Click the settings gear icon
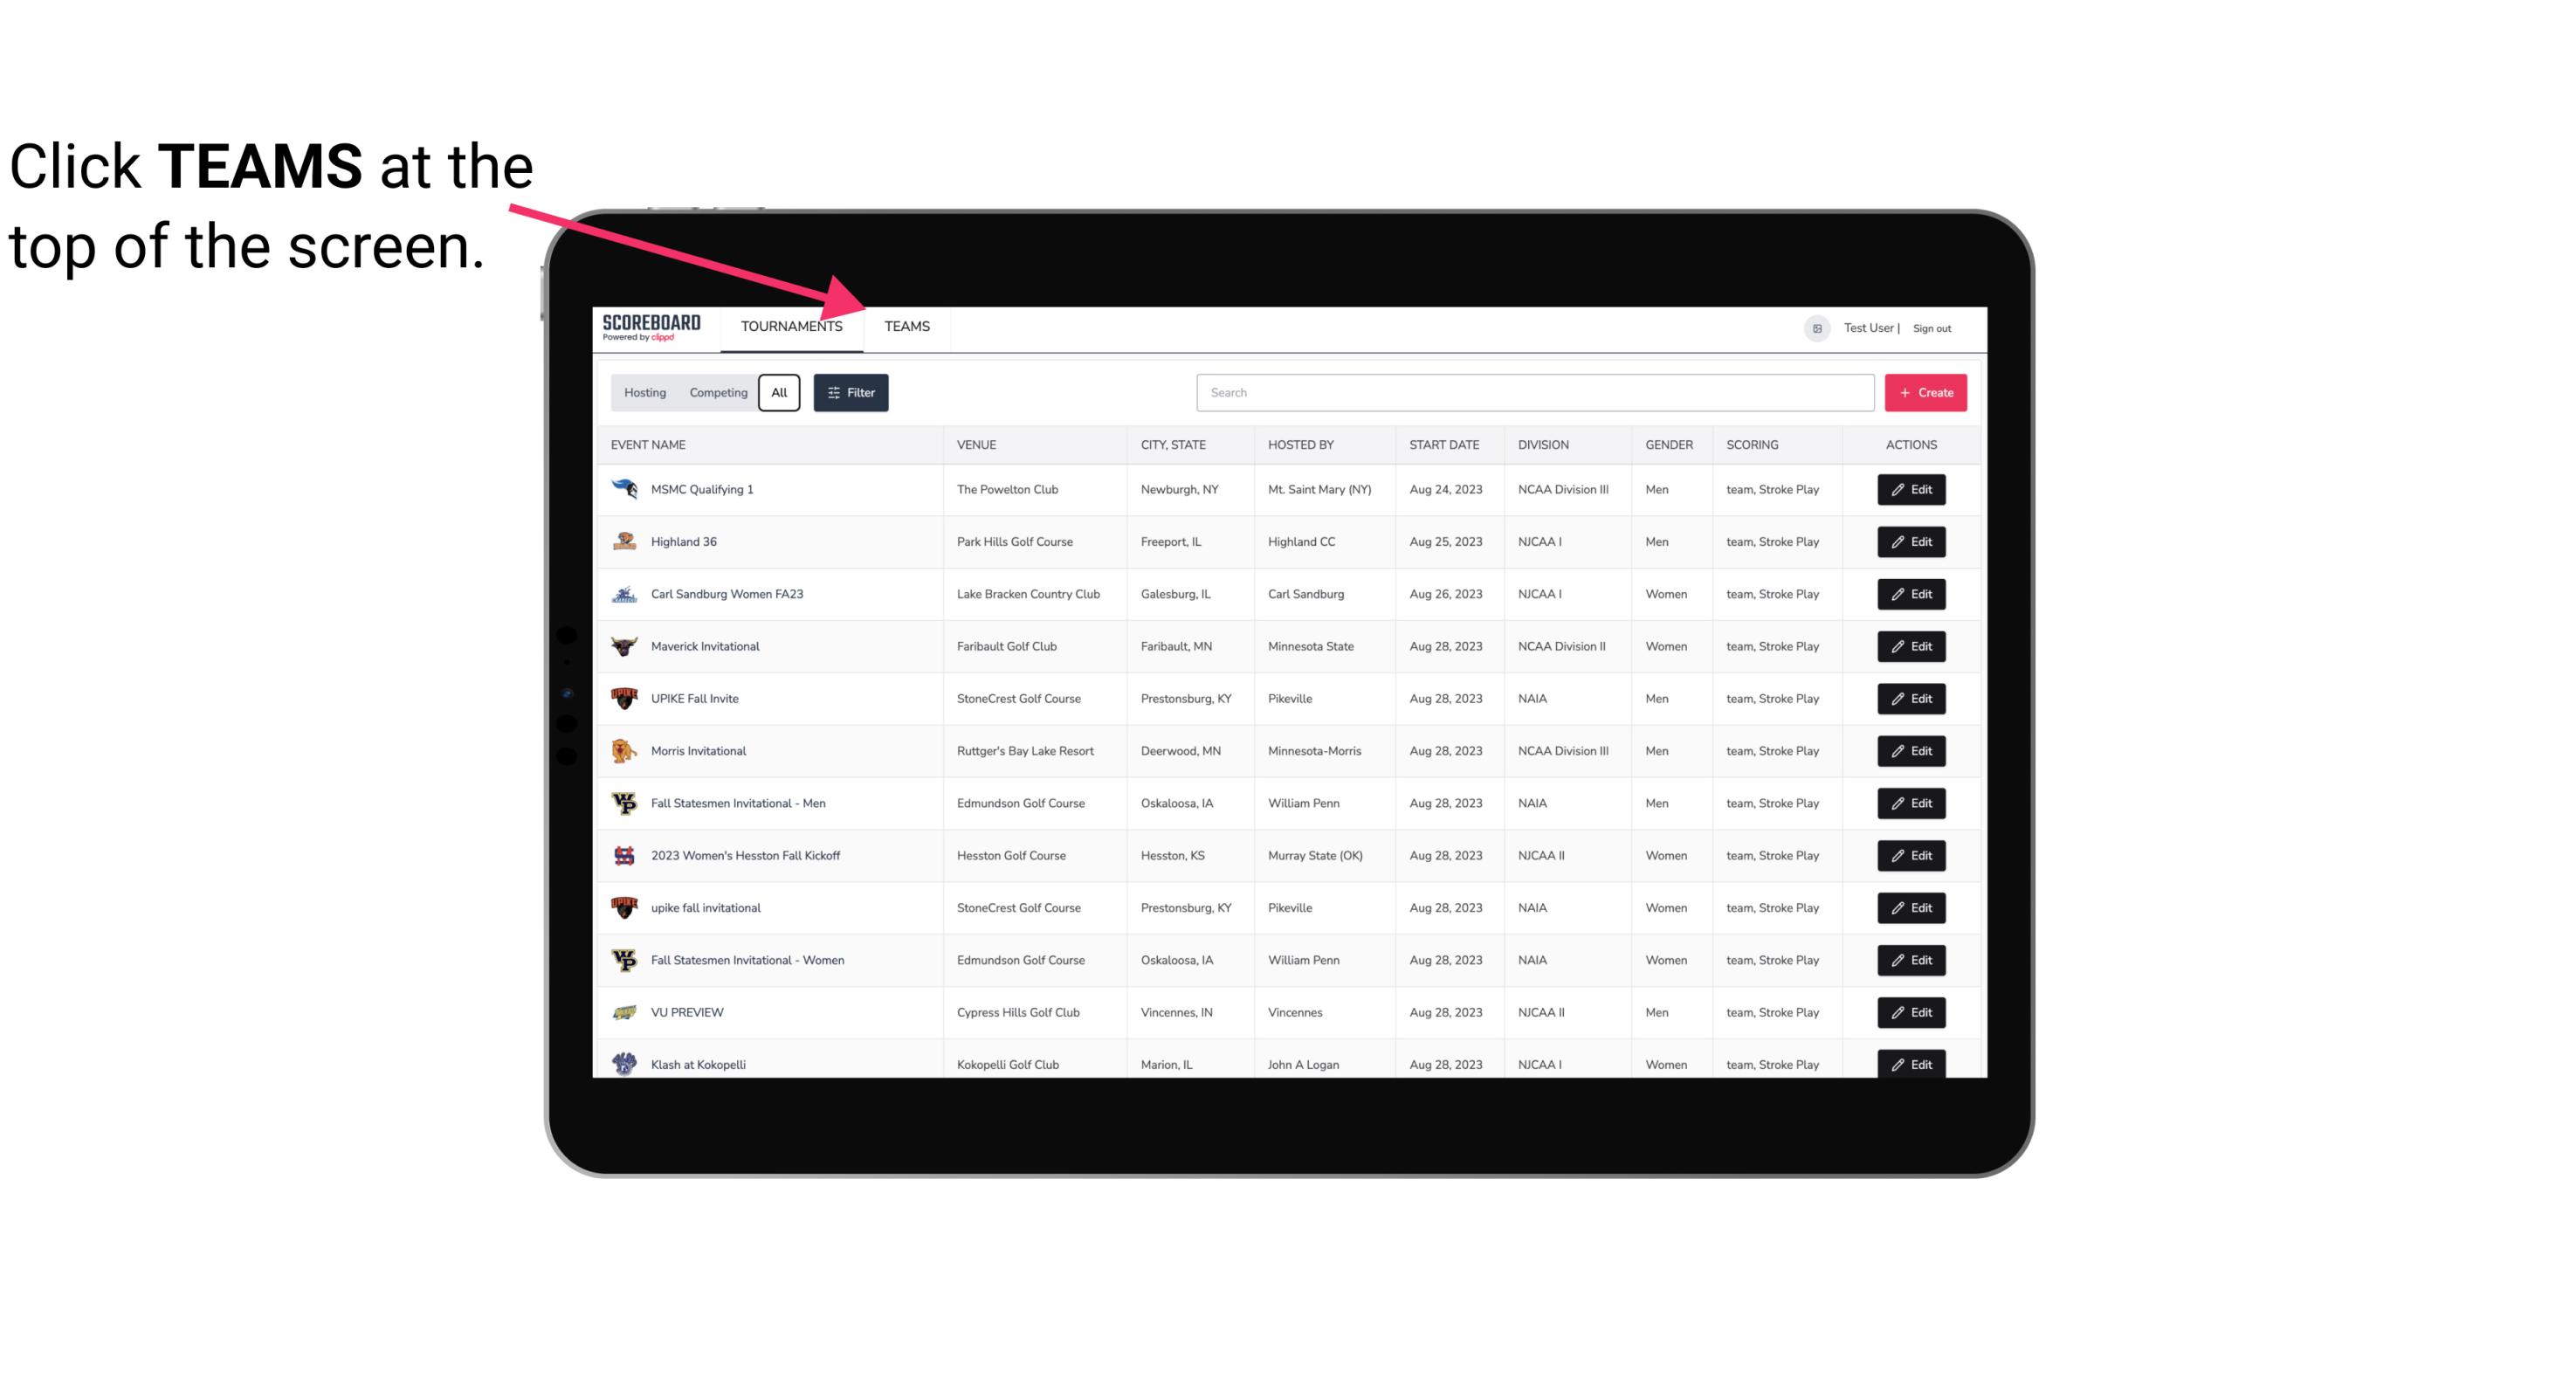The image size is (2576, 1386). (1814, 328)
